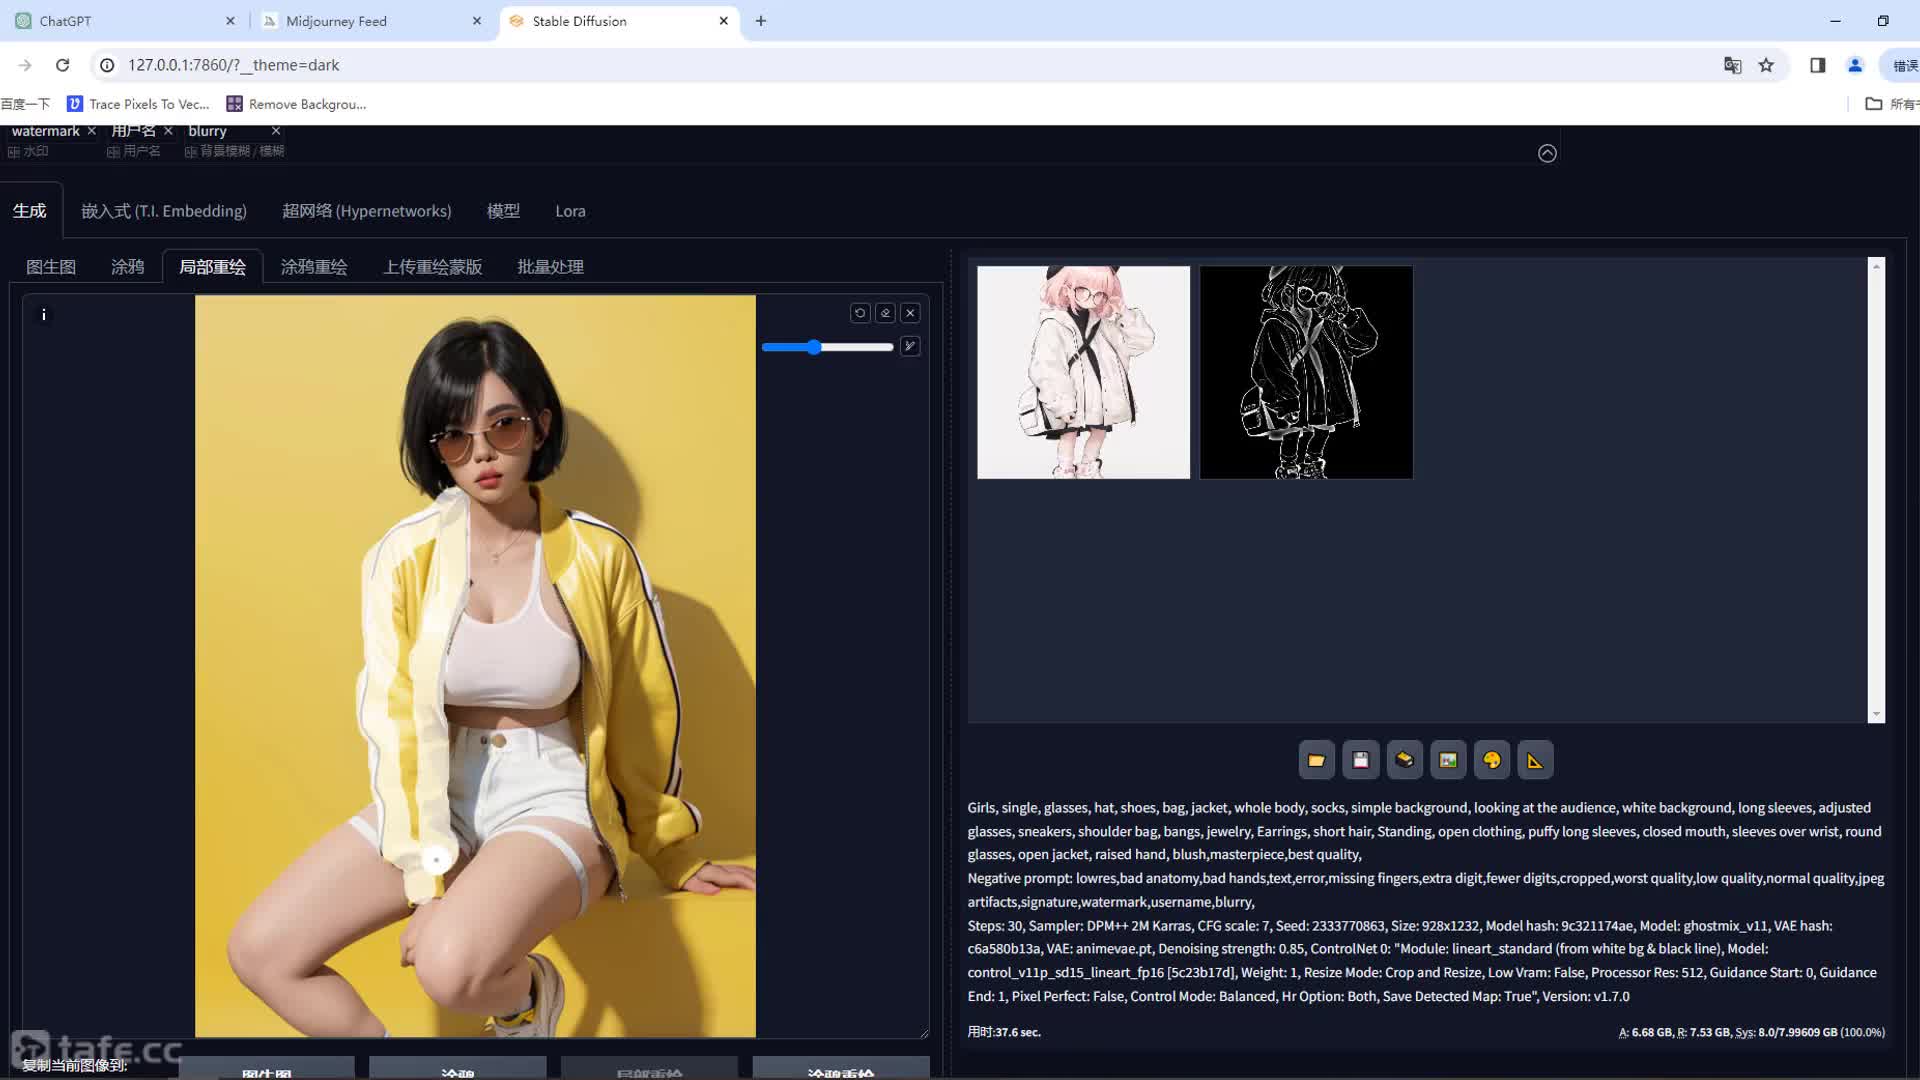Viewport: 1920px width, 1080px height.
Task: Click the address bar URL field
Action: point(900,65)
